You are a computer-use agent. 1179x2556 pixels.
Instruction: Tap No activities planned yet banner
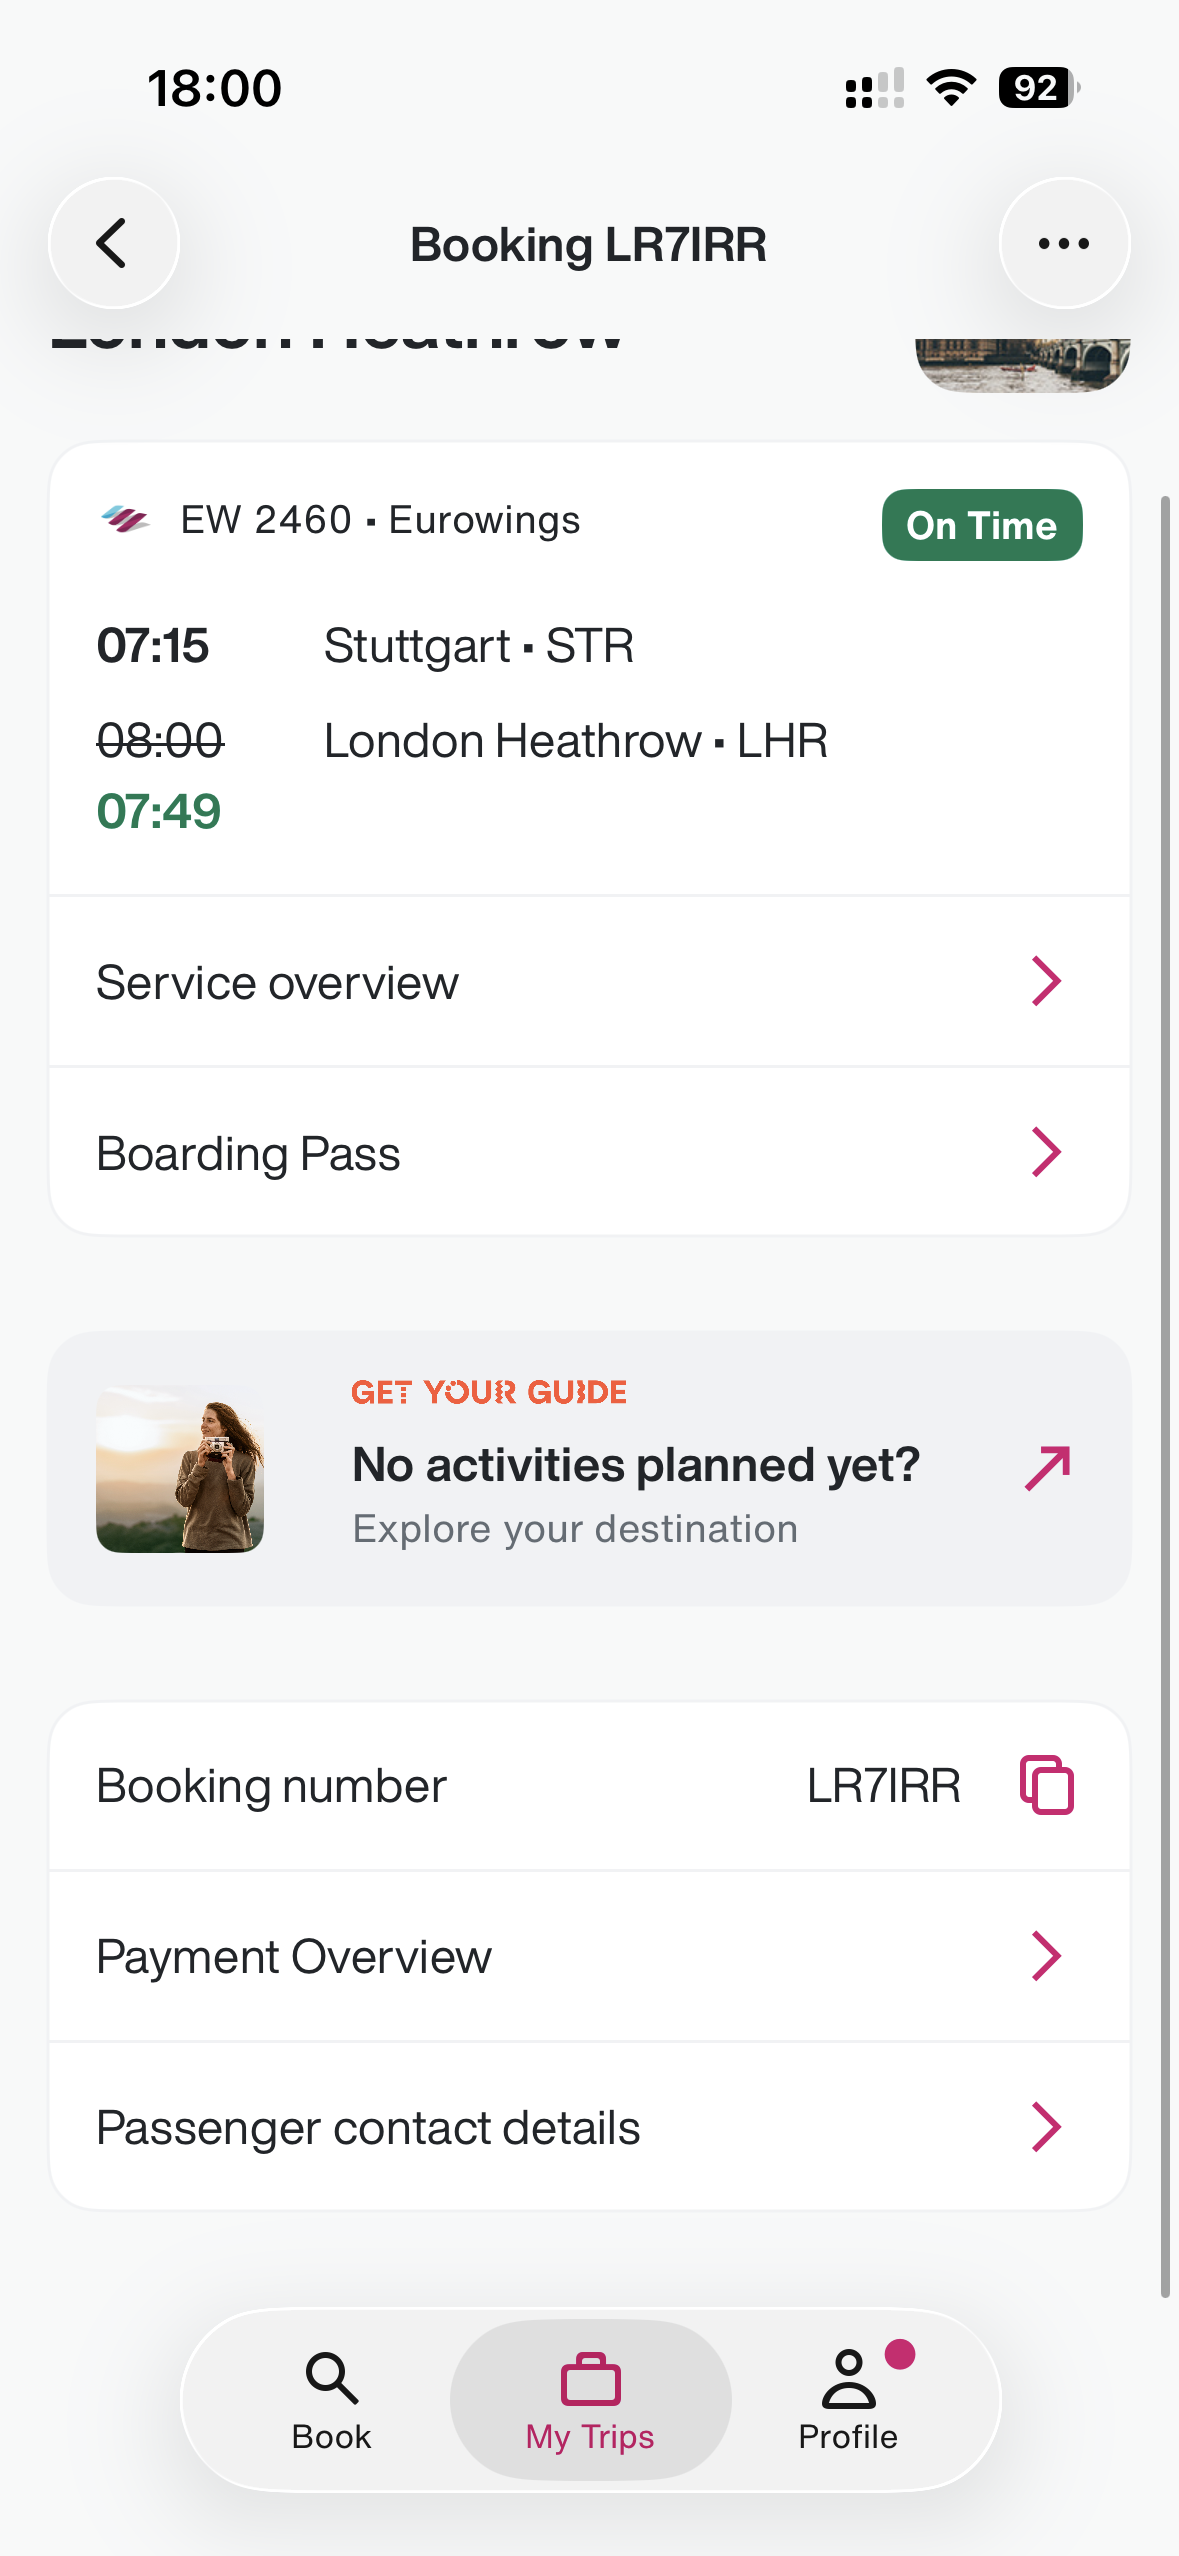635,1466
